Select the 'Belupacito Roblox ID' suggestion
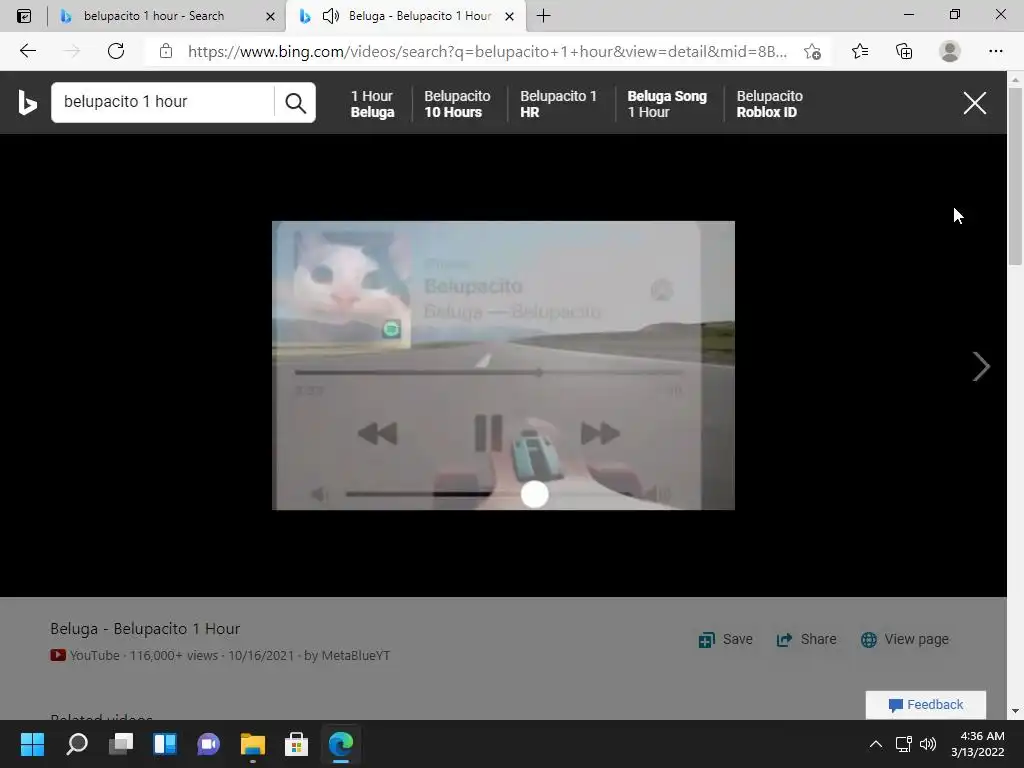The height and width of the screenshot is (768, 1024). 769,104
